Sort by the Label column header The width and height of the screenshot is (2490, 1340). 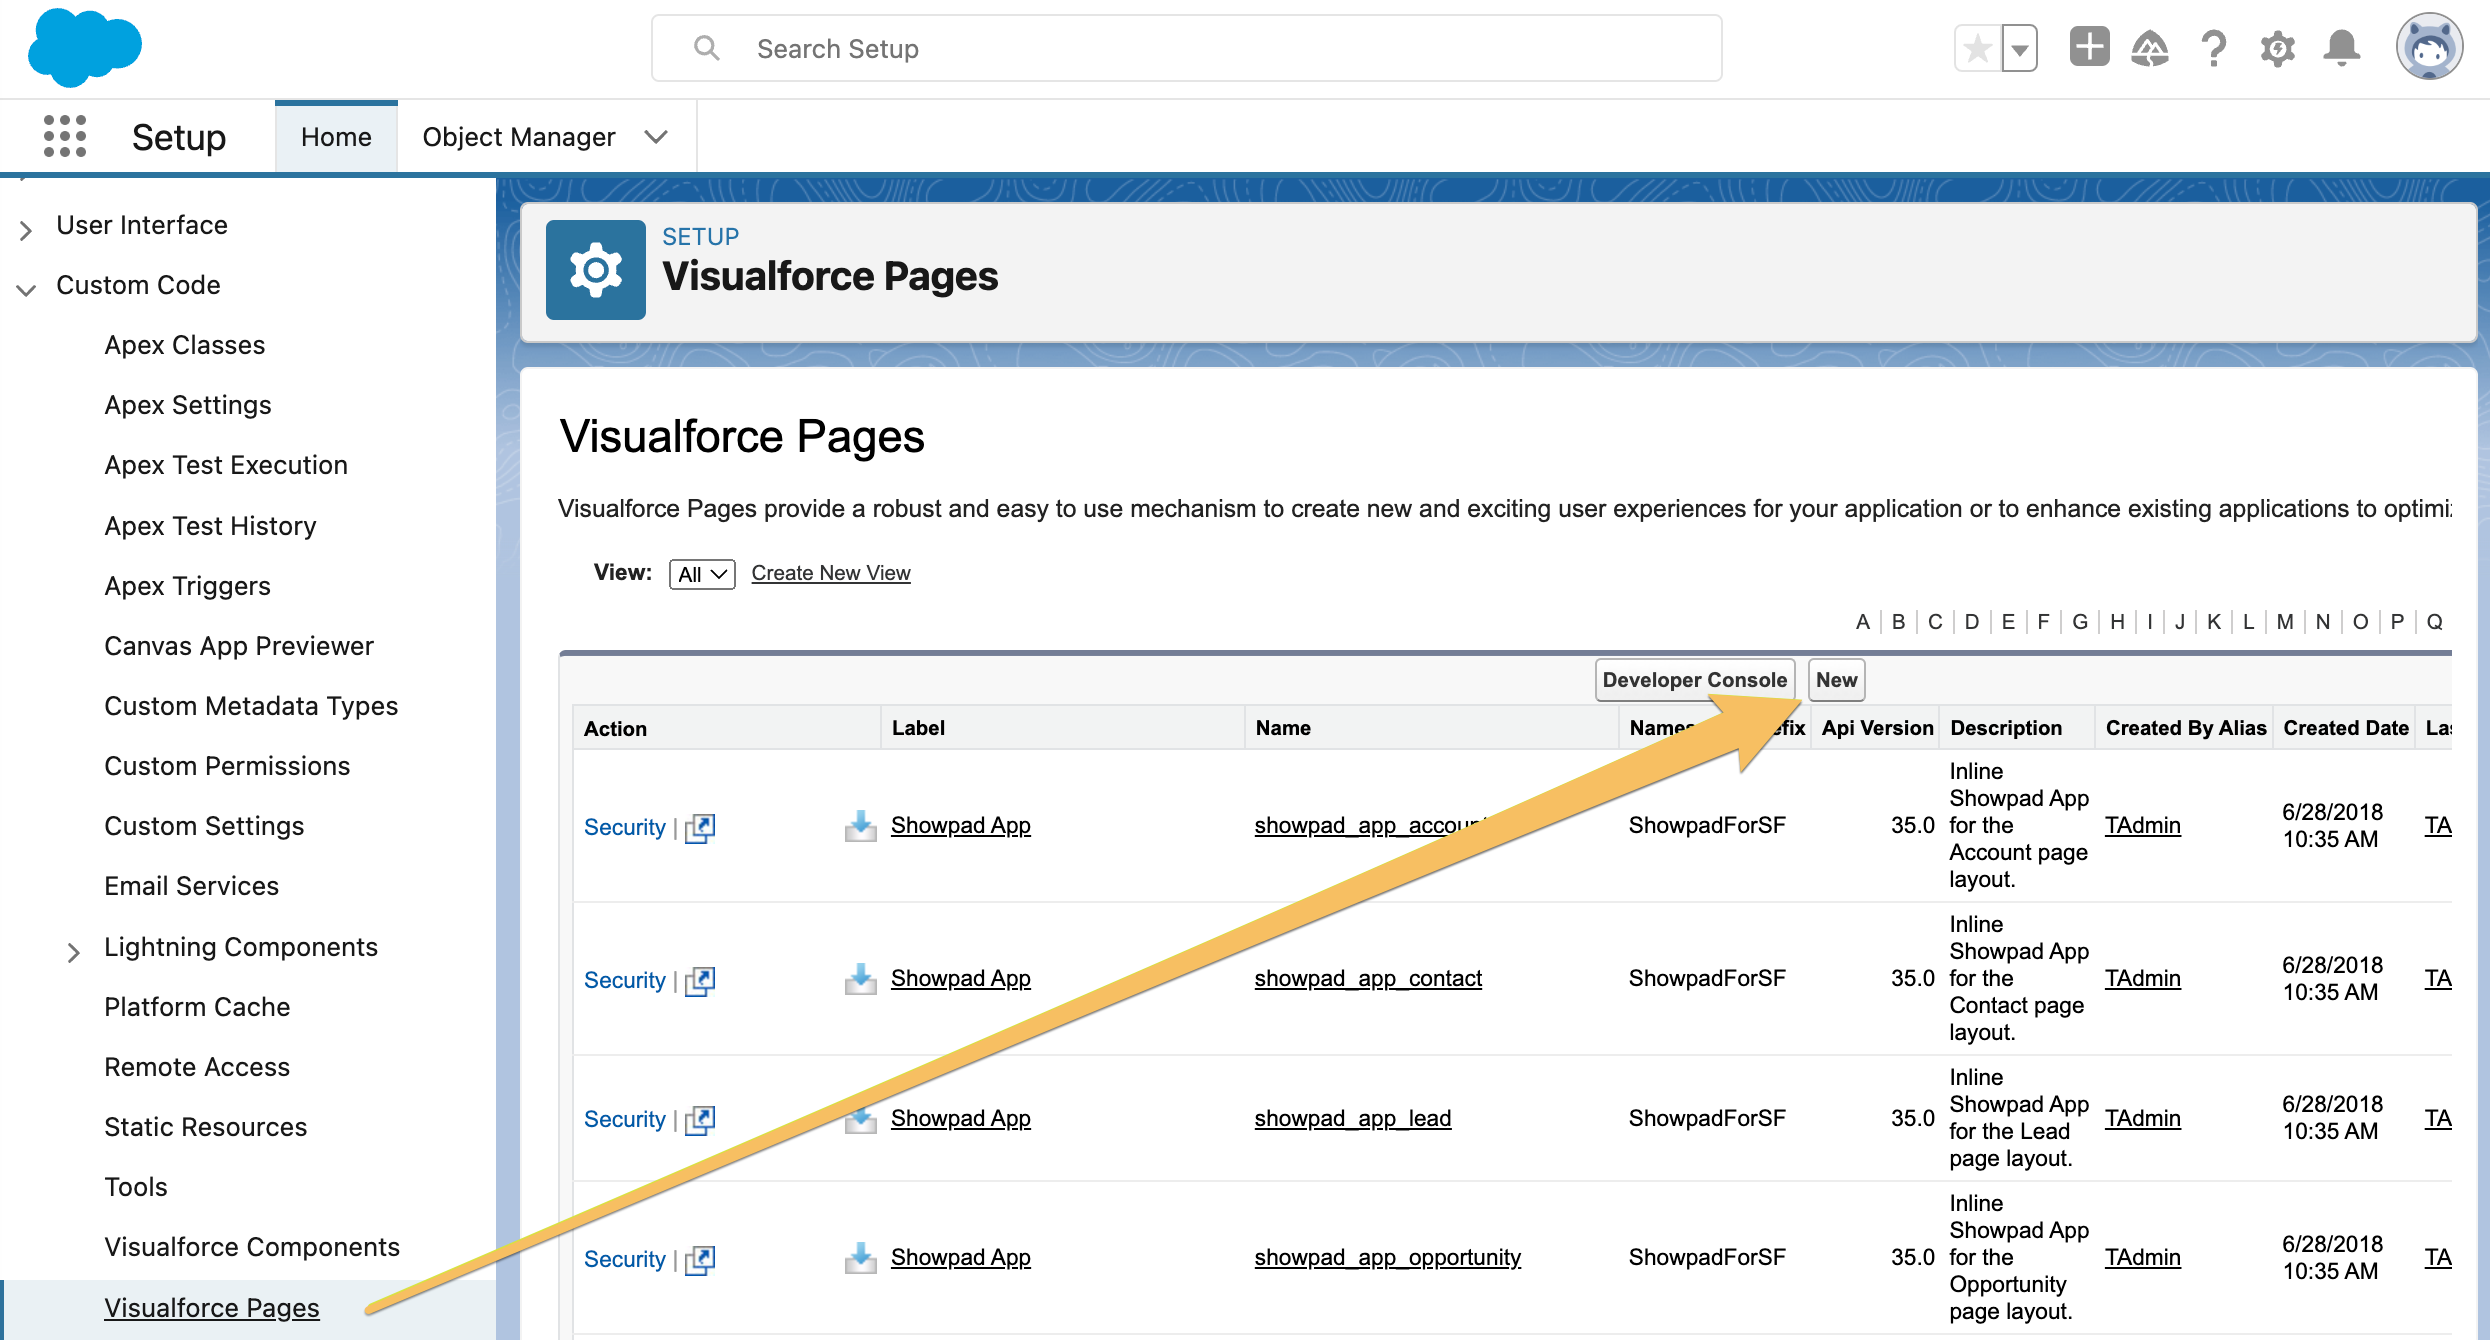tap(918, 728)
